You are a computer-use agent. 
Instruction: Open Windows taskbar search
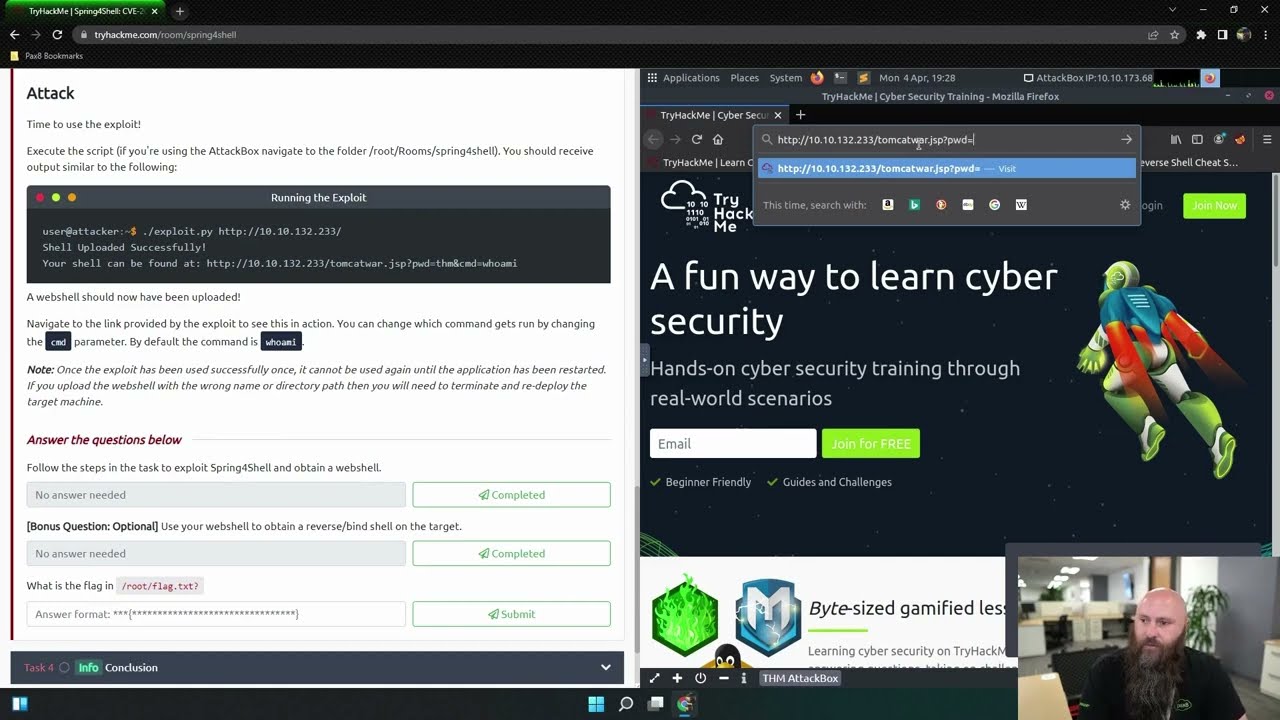click(x=626, y=704)
